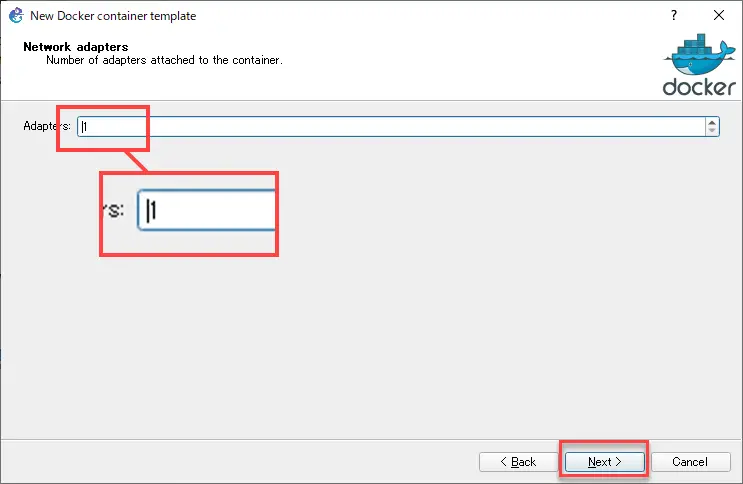Focus the Adapters number input field
Screen dimensions: 743x484
tap(391, 127)
